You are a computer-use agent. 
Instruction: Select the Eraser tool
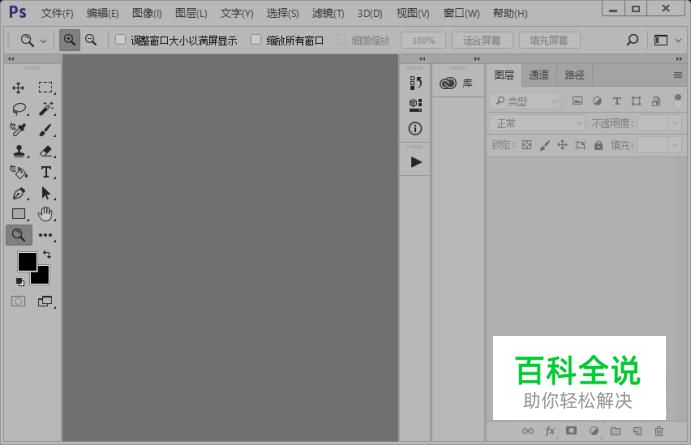[46, 151]
